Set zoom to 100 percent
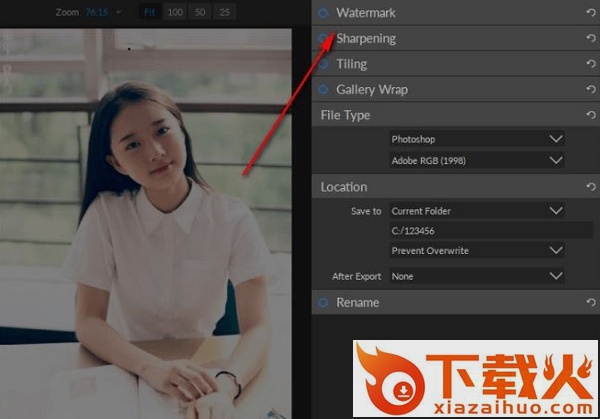The image size is (600, 419). (176, 12)
